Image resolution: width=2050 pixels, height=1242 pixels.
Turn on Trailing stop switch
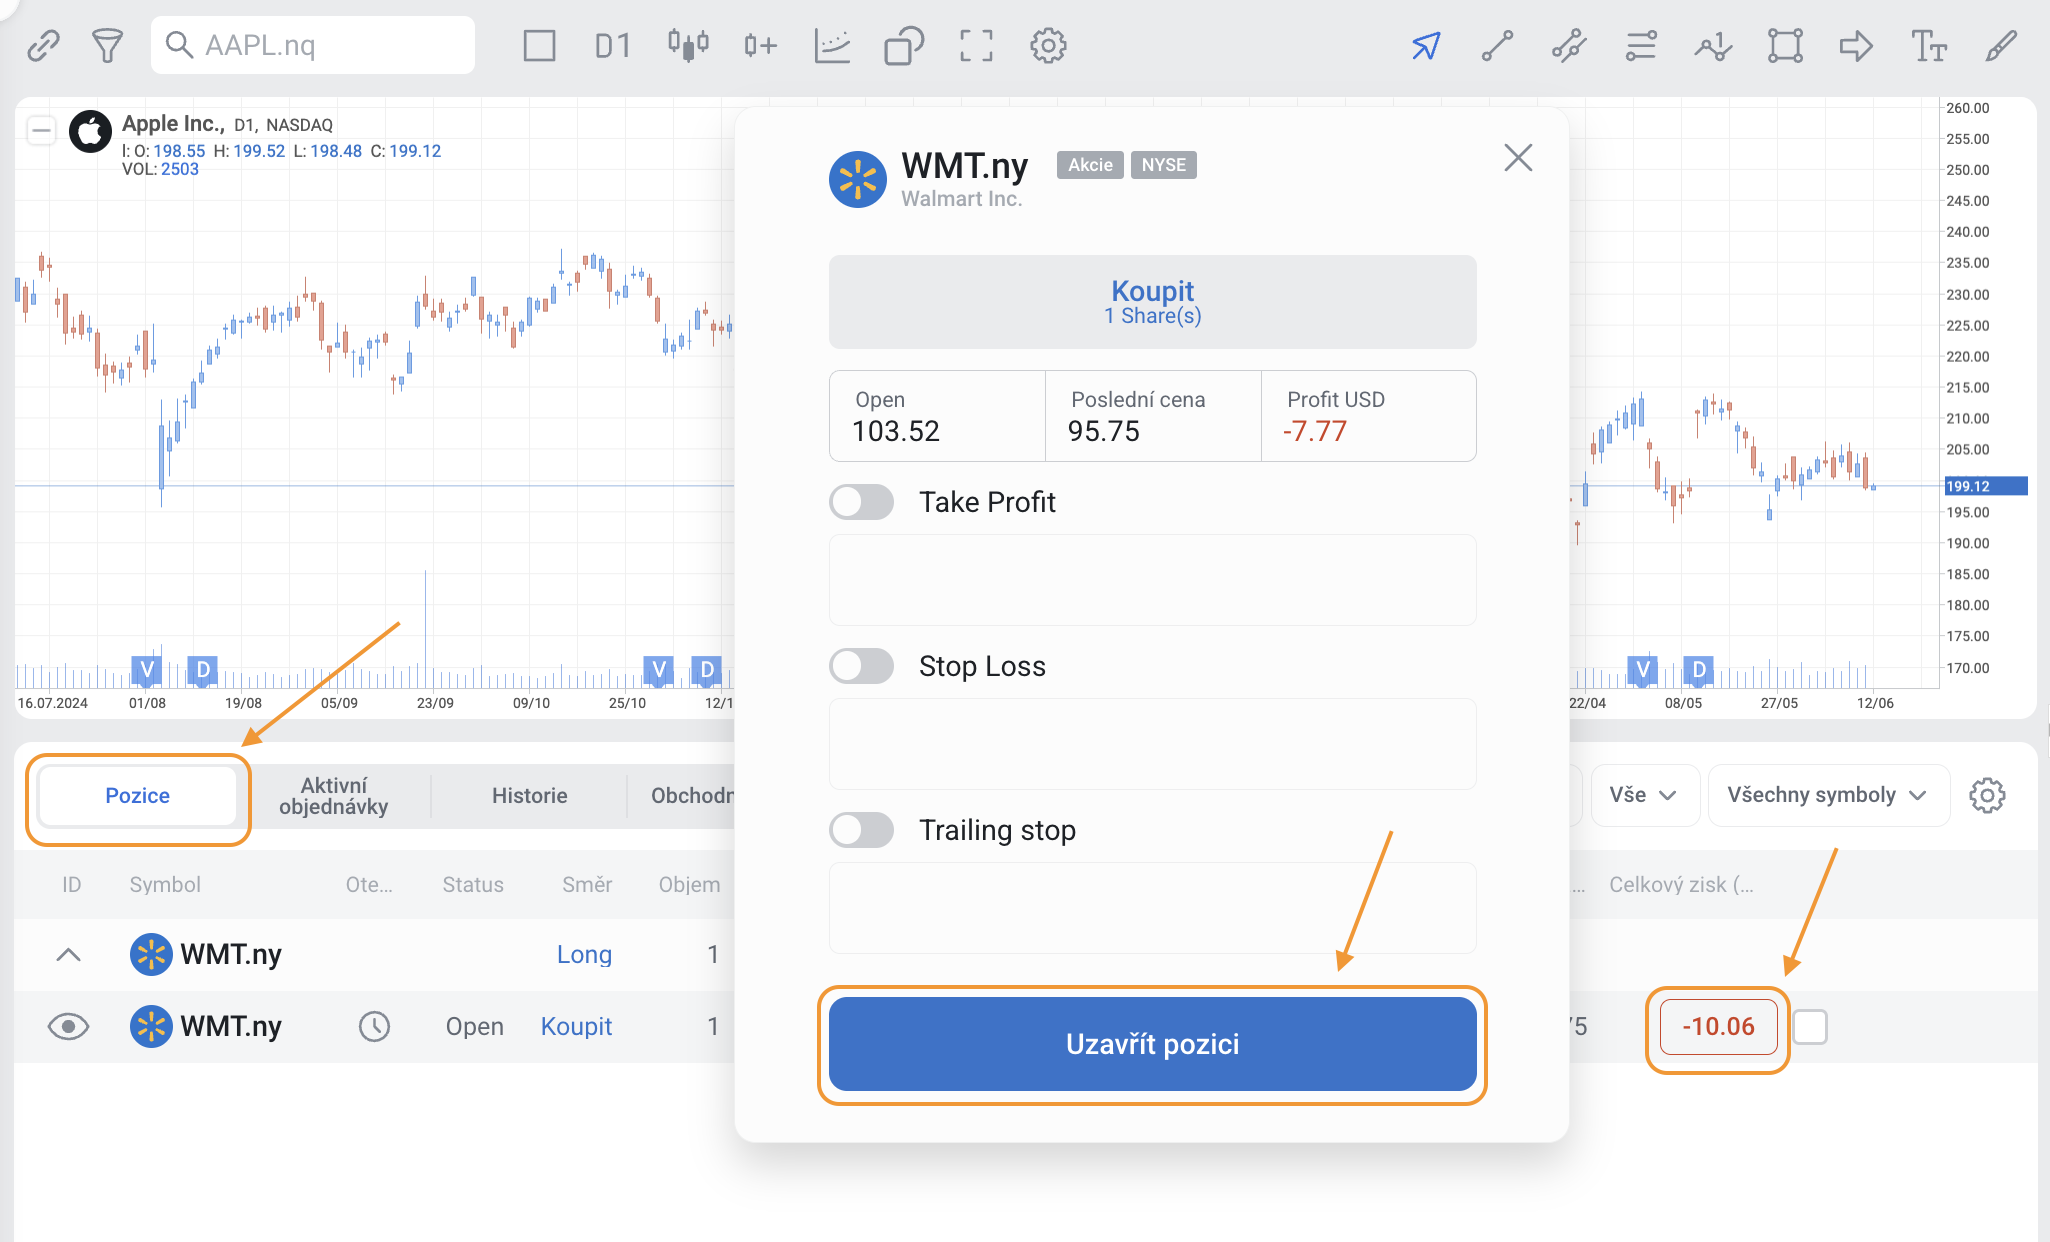[x=861, y=830]
